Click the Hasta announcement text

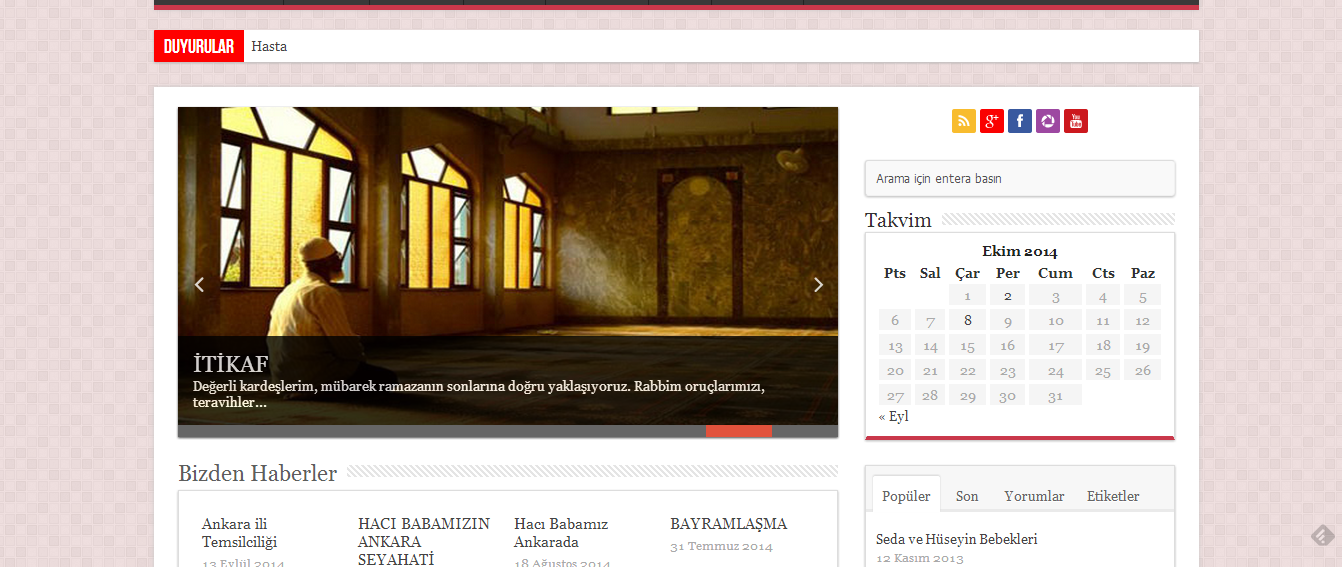click(269, 46)
